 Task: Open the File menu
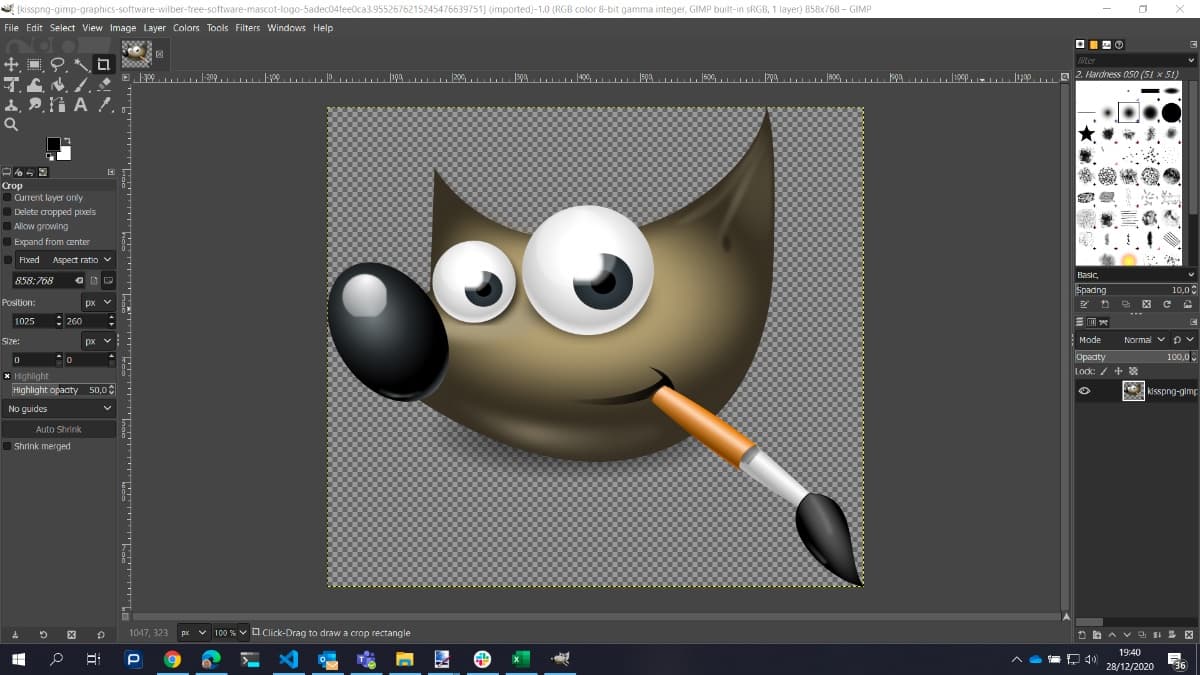(x=11, y=28)
